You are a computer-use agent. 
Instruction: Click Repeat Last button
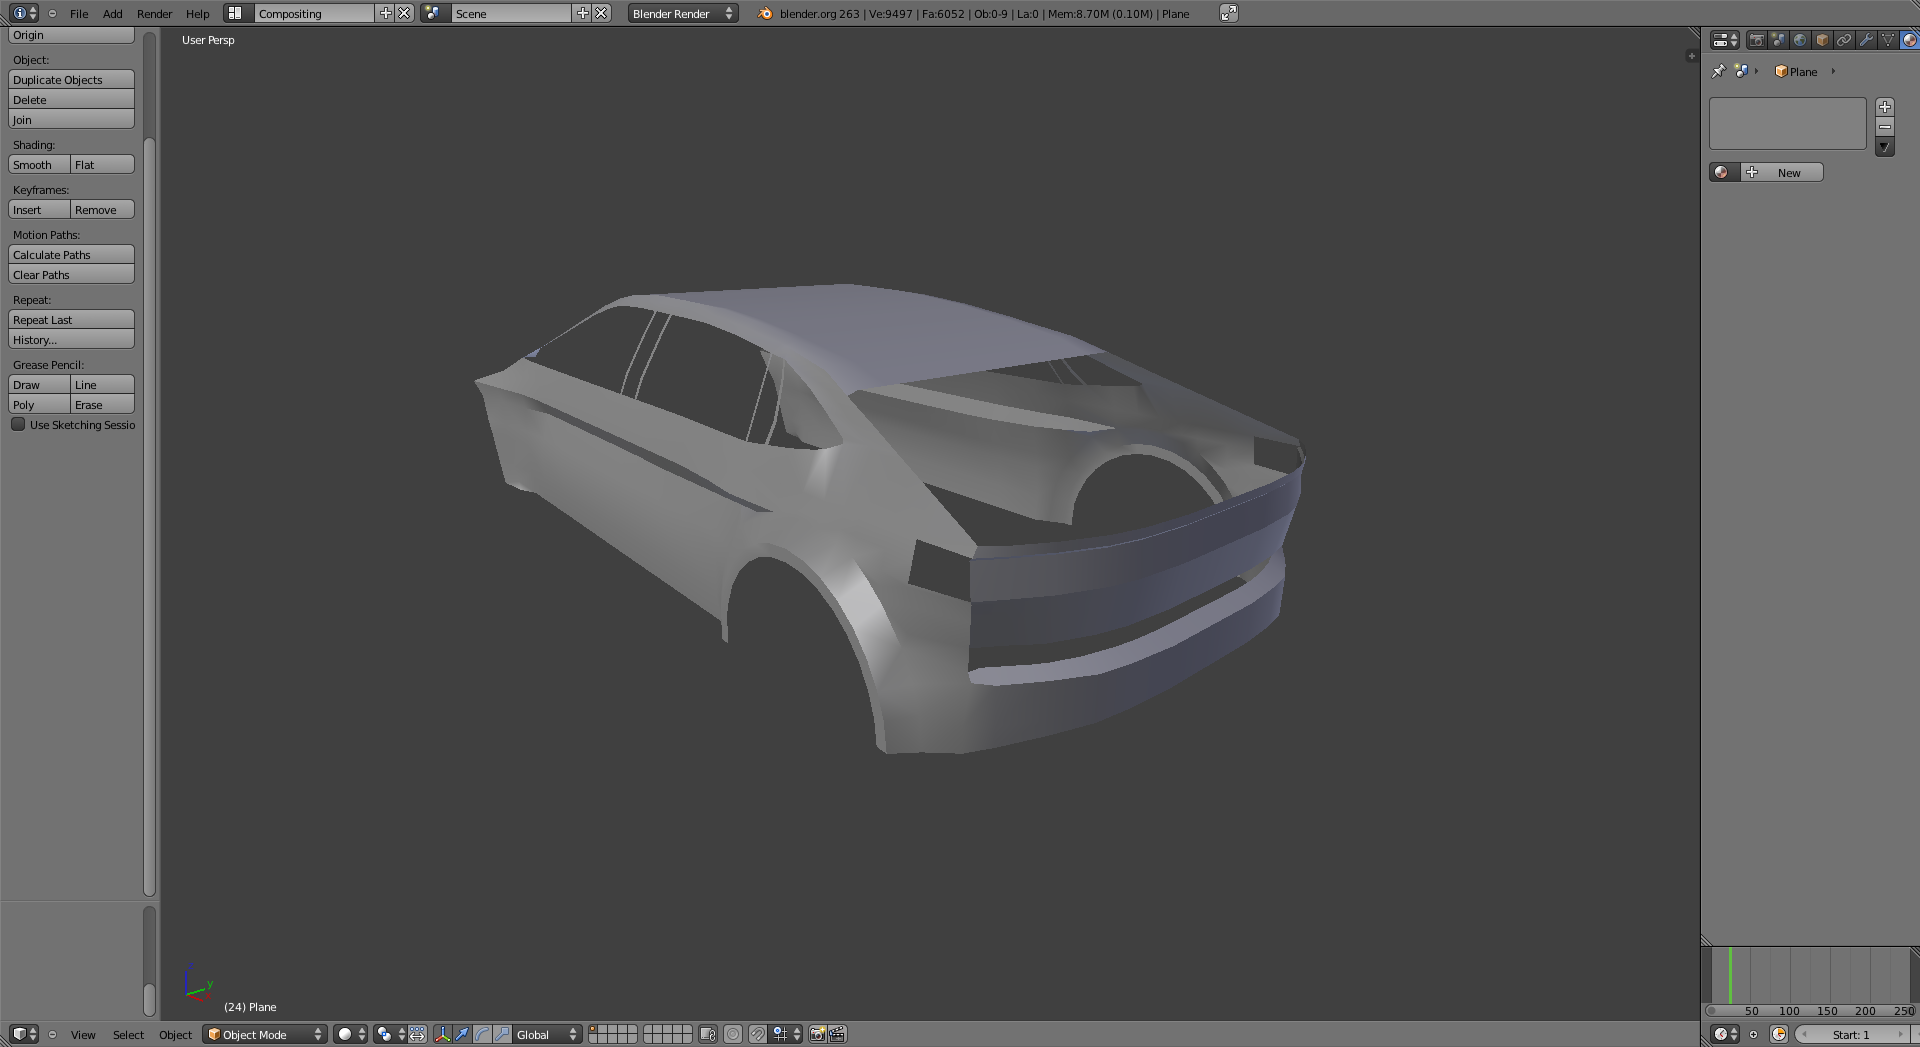point(71,320)
